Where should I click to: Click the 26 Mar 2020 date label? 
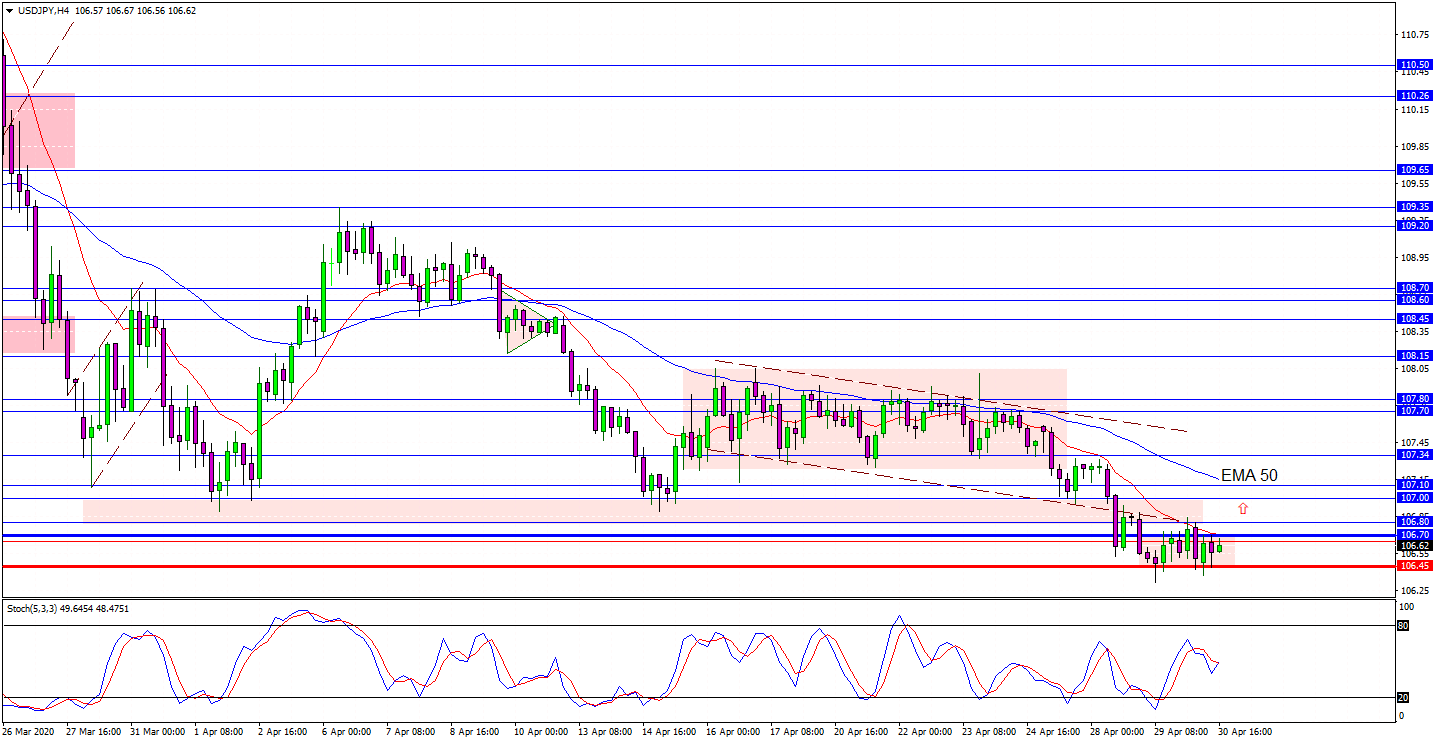[30, 732]
